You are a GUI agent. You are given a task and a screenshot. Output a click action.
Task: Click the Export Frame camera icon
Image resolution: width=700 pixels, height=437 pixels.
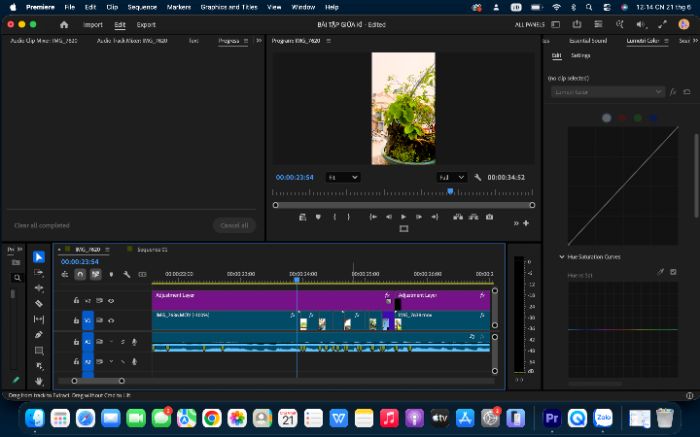pyautogui.click(x=490, y=216)
